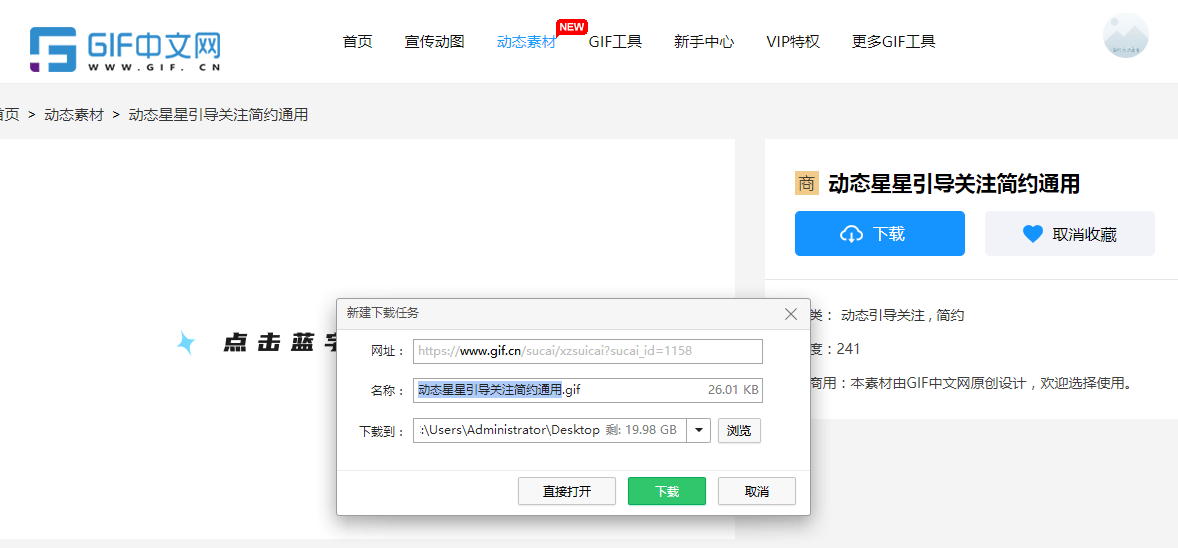1178x548 pixels.
Task: Click the 下载到 path field
Action: coord(549,430)
